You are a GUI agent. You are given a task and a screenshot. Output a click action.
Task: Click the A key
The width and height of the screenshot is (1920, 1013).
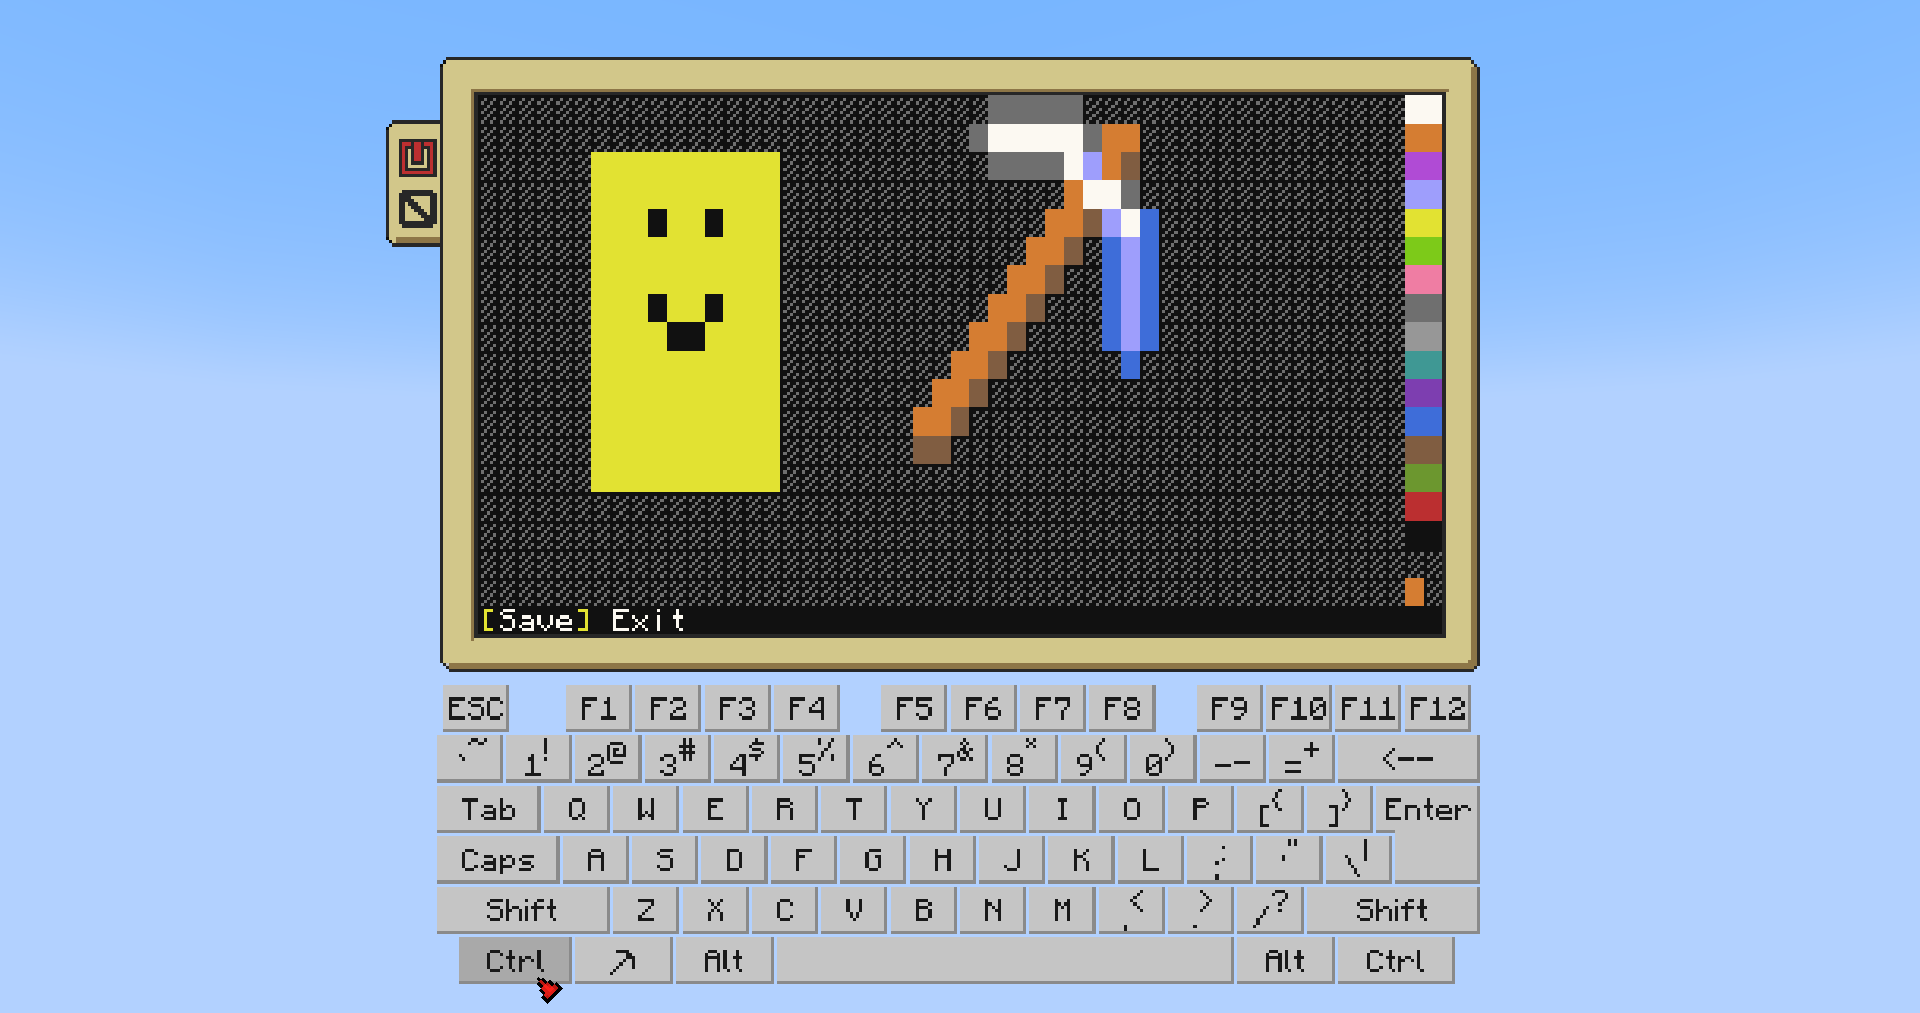point(595,860)
